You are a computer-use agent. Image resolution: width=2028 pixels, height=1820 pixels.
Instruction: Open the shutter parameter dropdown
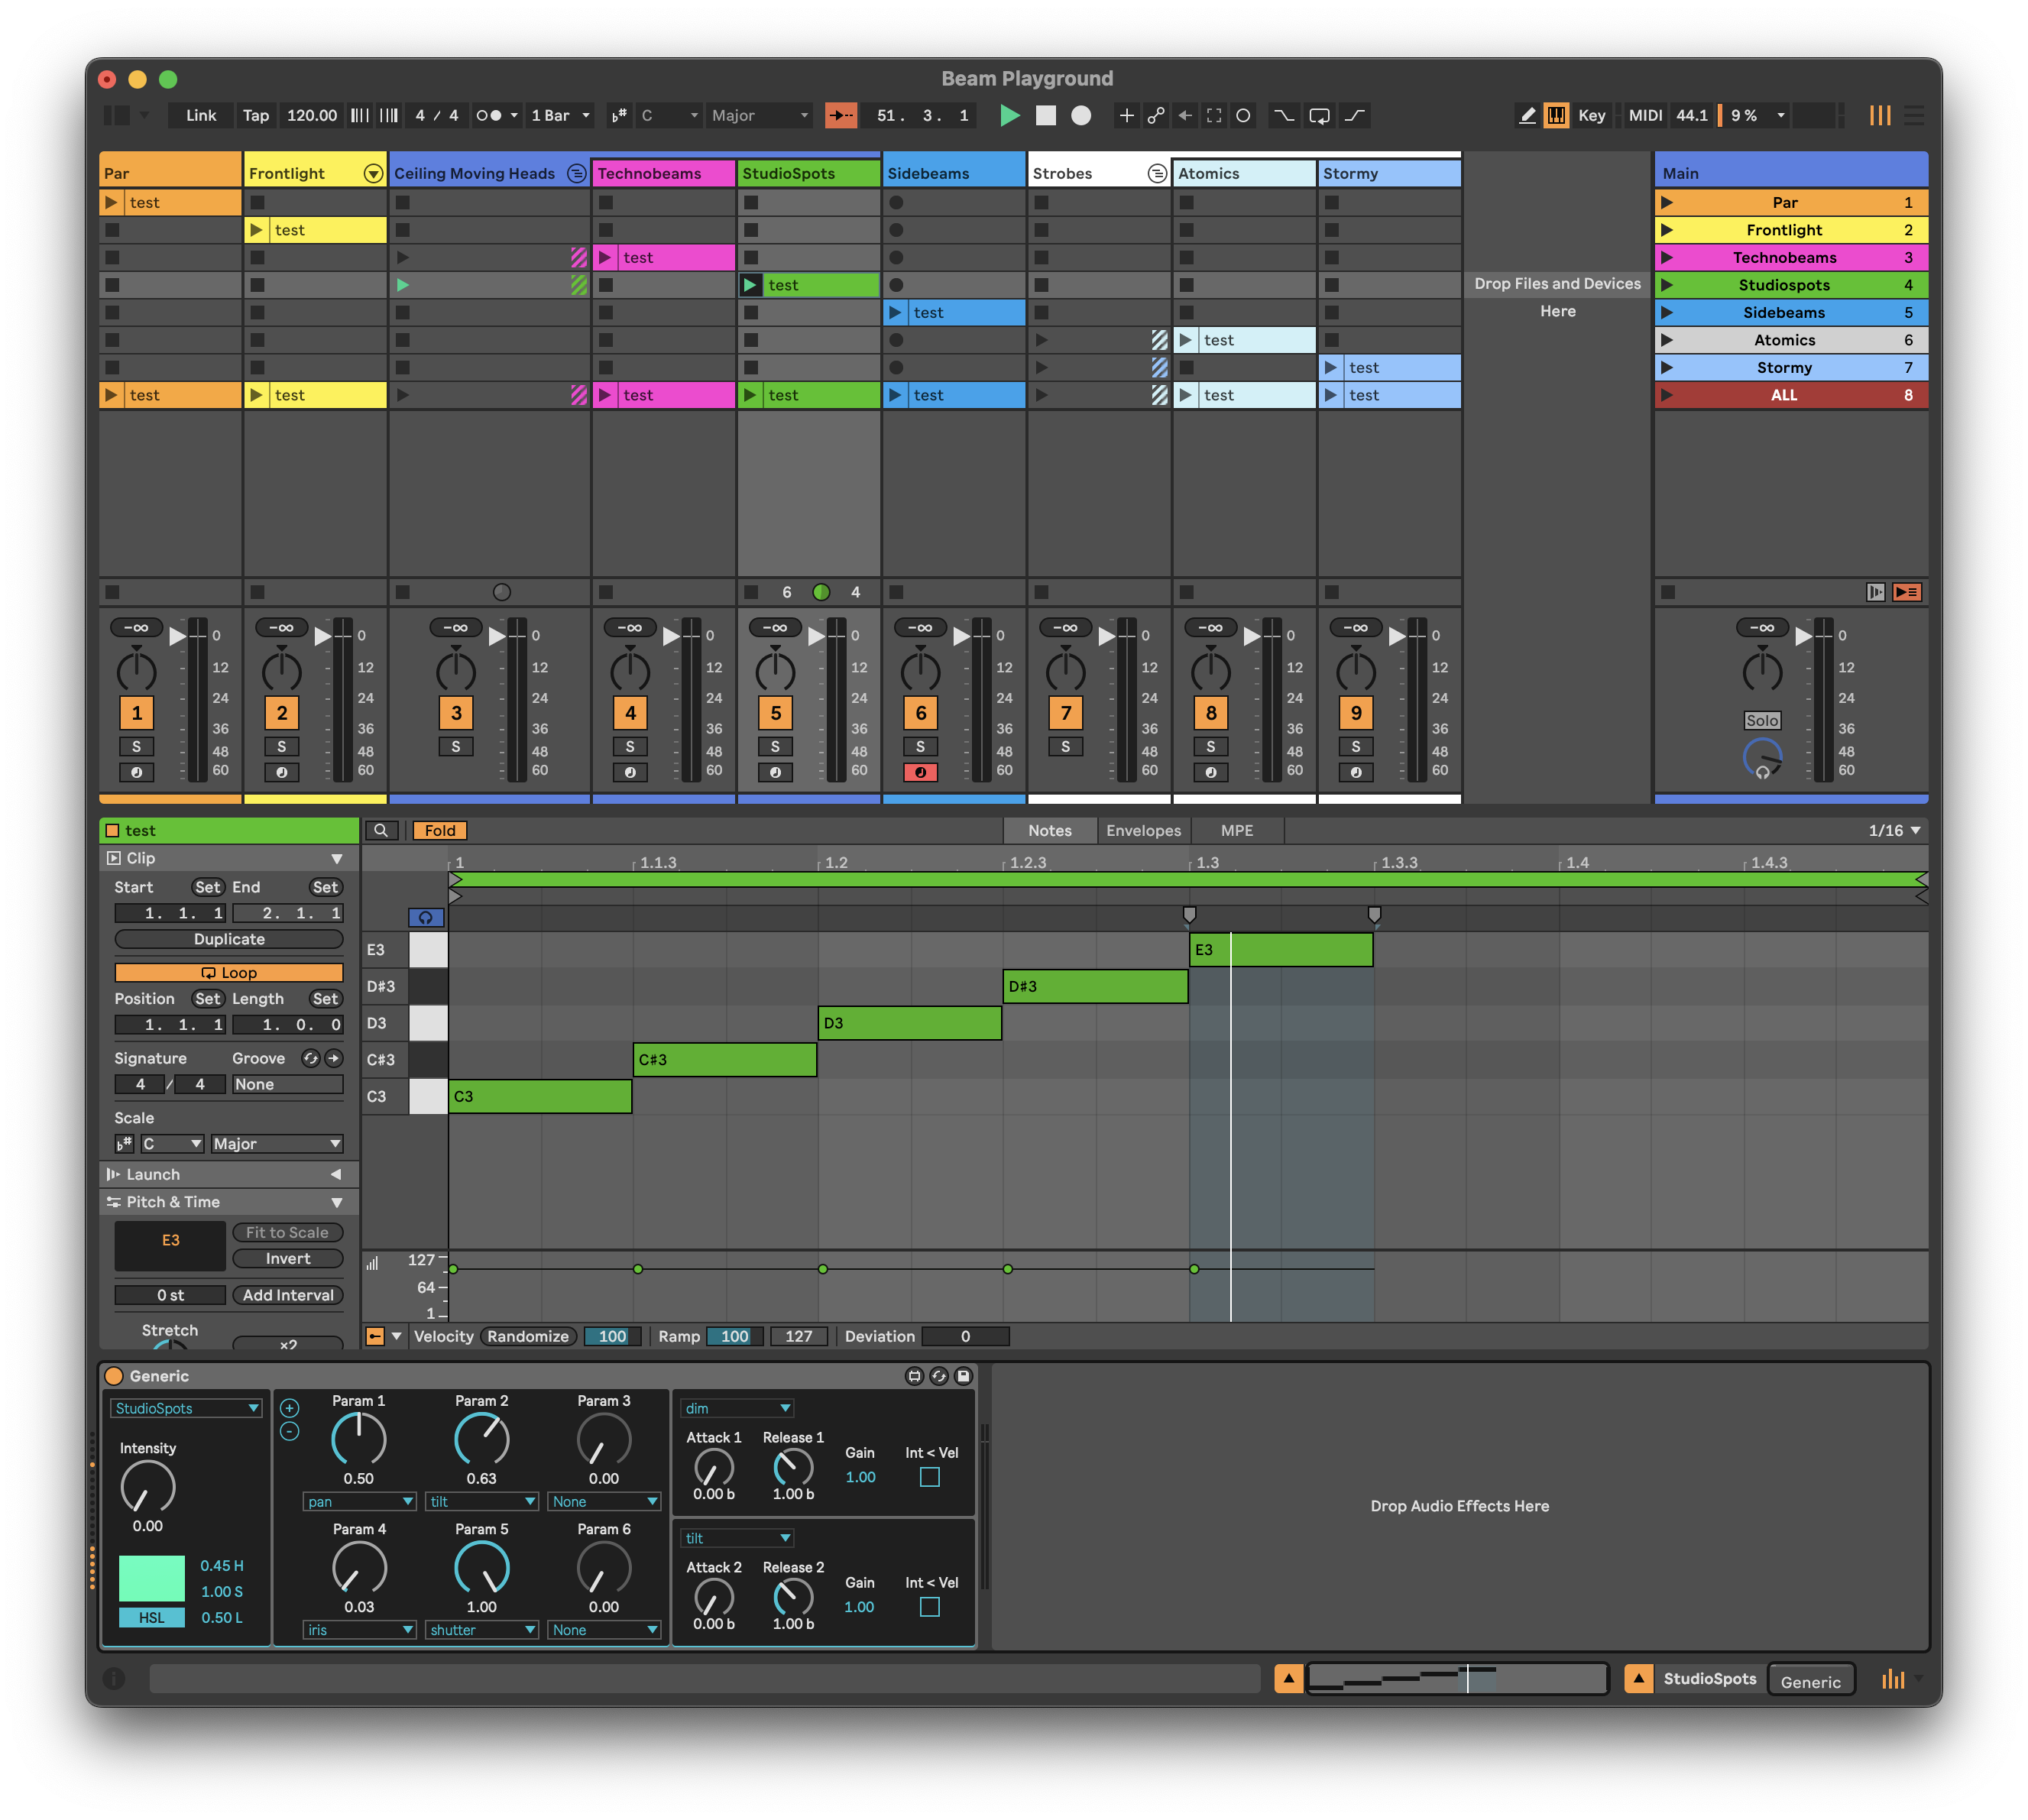(x=482, y=1629)
